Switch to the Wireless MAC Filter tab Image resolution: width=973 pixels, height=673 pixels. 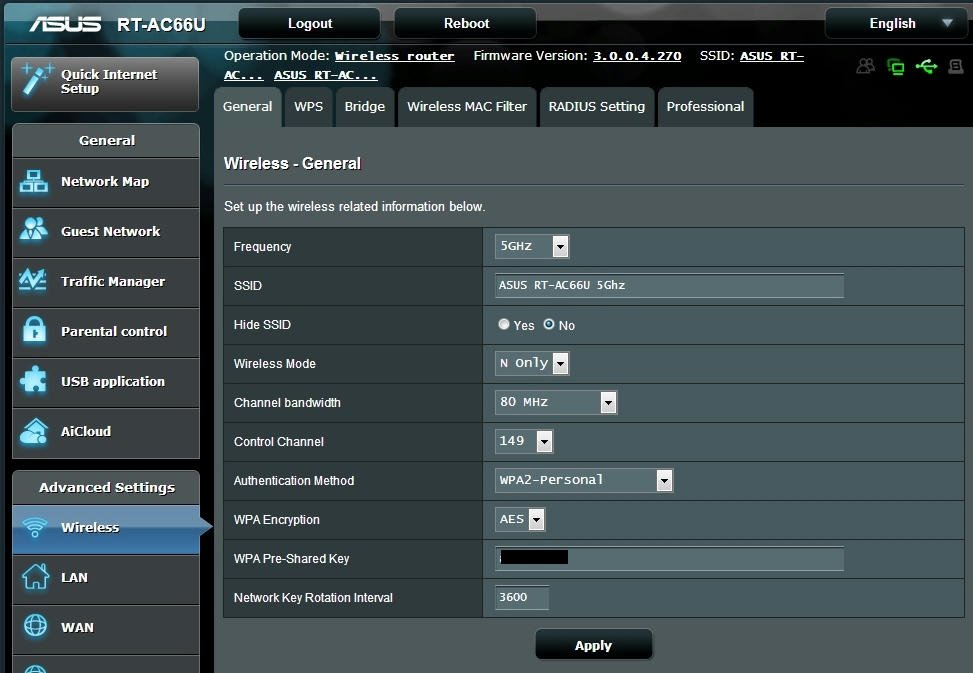pyautogui.click(x=467, y=107)
